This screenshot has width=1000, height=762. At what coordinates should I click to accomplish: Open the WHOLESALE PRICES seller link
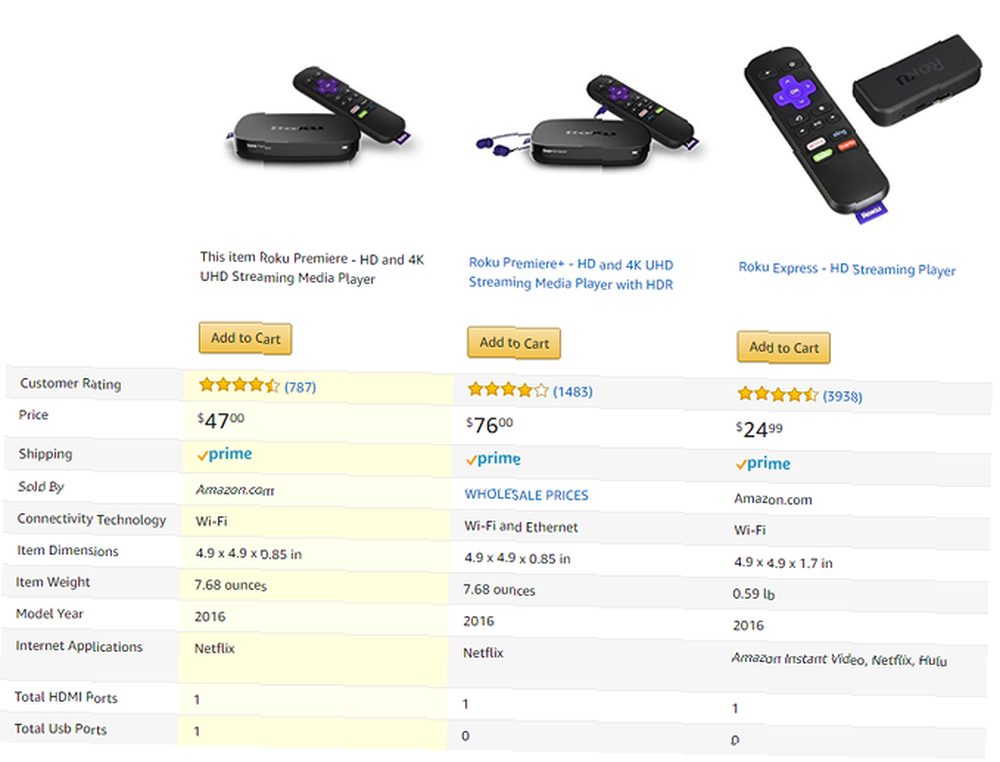[x=526, y=495]
